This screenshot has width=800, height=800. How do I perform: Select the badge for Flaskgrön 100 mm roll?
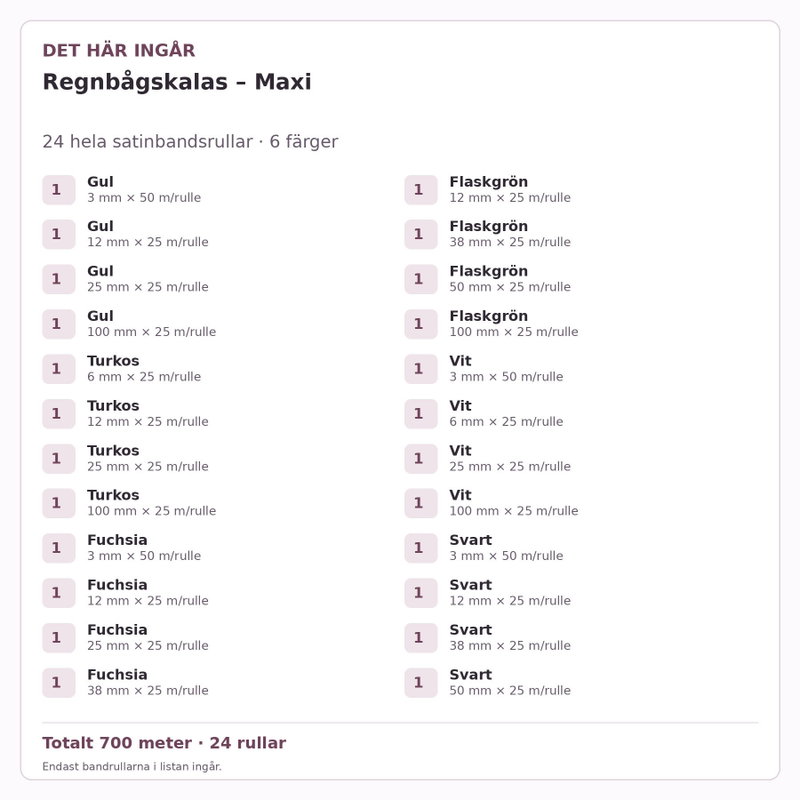[421, 324]
